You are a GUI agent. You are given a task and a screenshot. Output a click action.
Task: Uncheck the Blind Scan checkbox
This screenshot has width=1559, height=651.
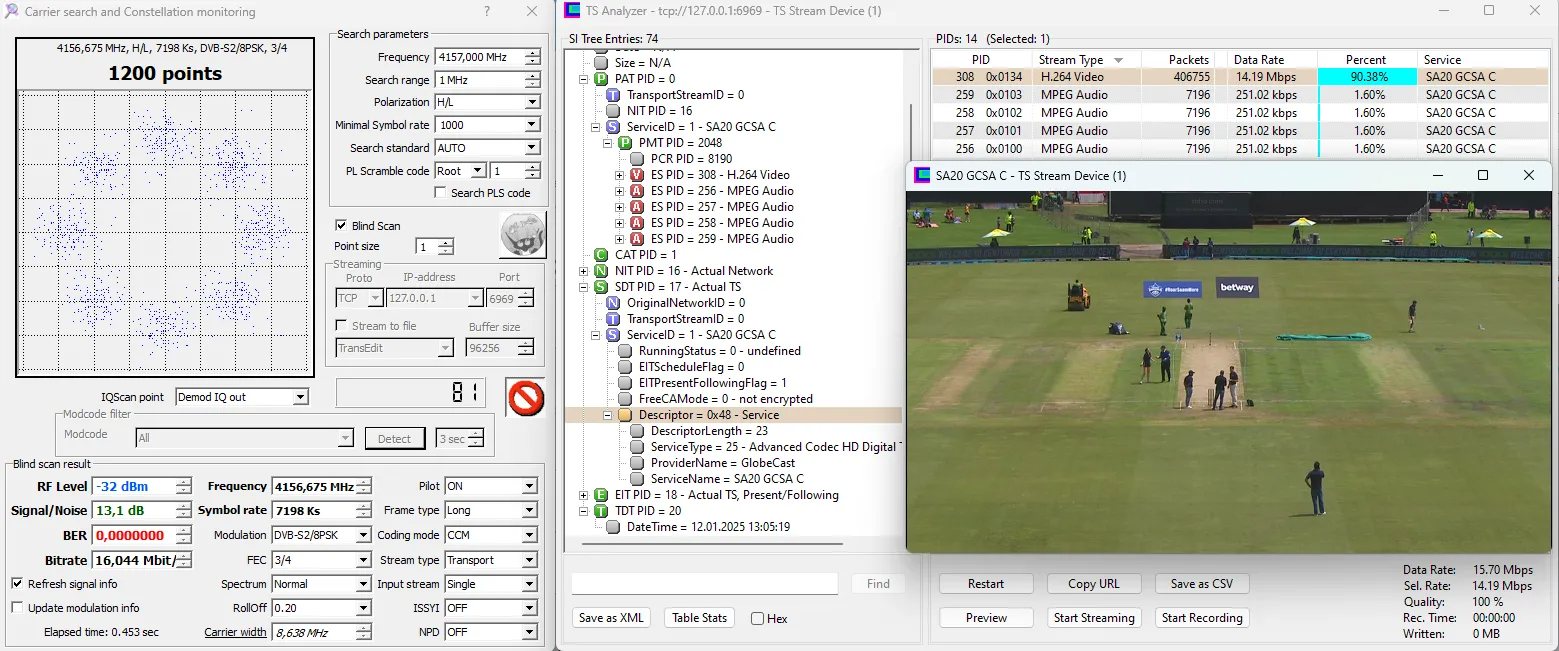click(x=341, y=226)
